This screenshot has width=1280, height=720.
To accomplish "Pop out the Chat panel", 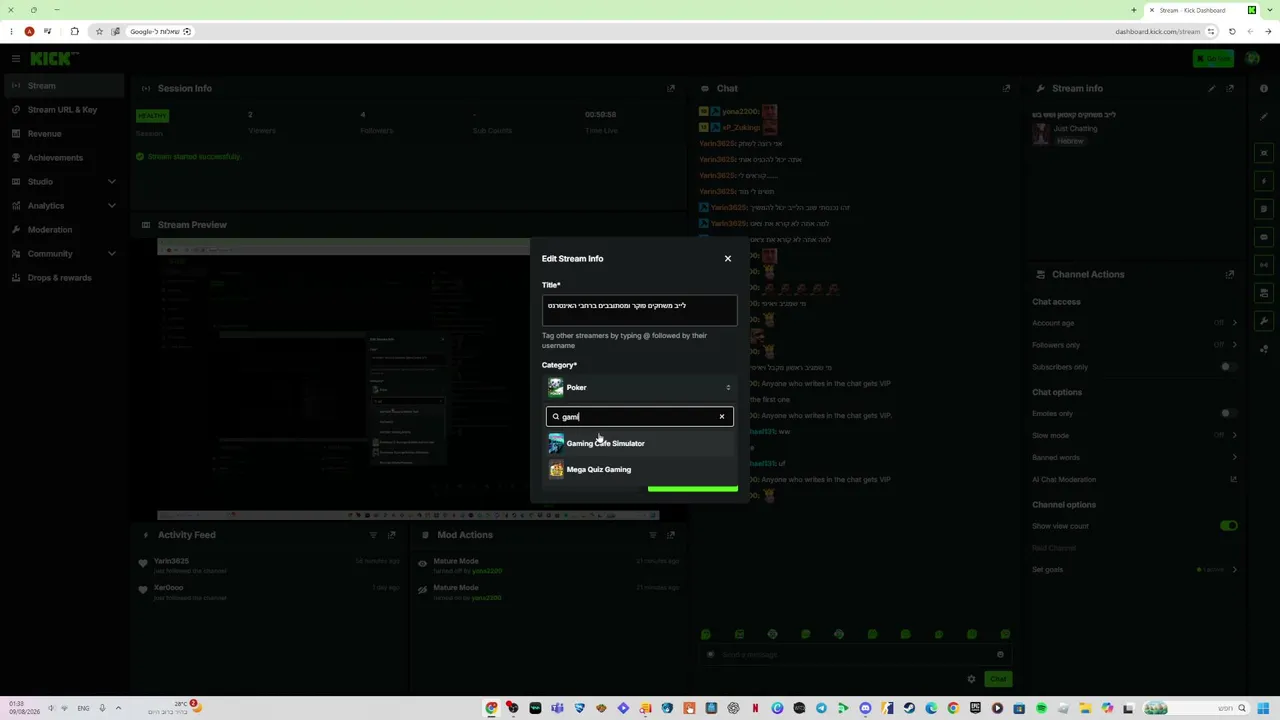I will click(1006, 88).
